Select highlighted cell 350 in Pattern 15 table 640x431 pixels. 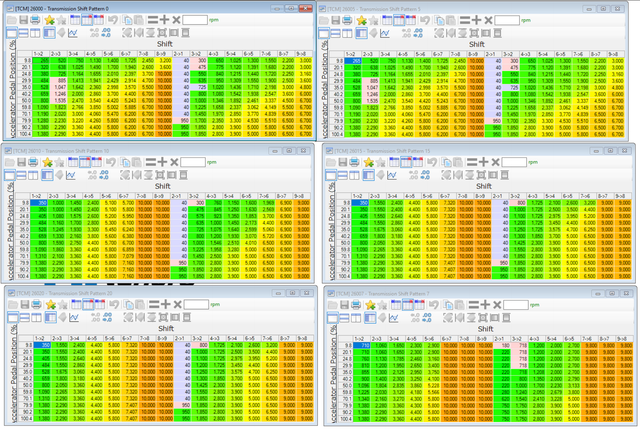[360, 202]
